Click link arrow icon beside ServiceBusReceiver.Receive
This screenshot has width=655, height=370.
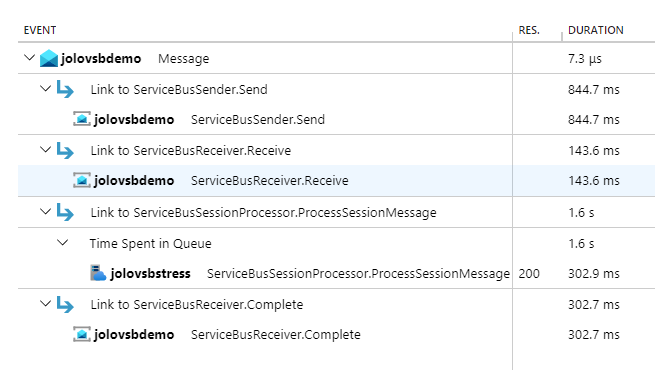pyautogui.click(x=65, y=150)
